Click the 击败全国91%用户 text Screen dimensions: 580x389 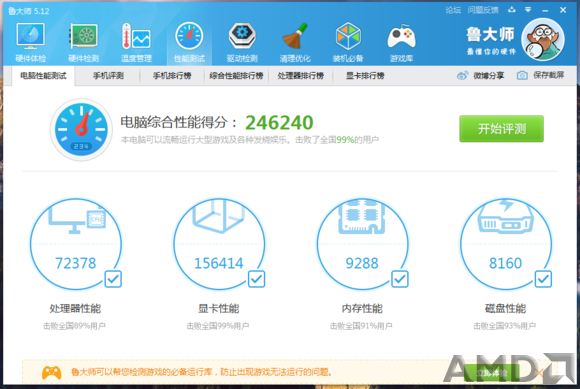361,326
